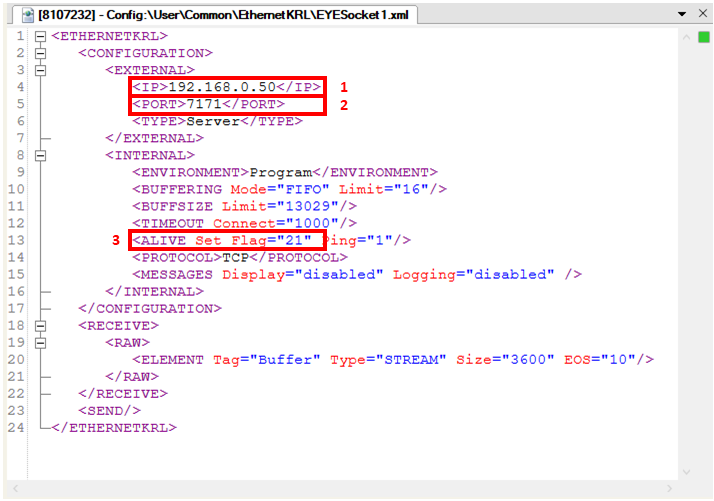Click the EOS value "10"
The height and width of the screenshot is (501, 714).
[618, 360]
